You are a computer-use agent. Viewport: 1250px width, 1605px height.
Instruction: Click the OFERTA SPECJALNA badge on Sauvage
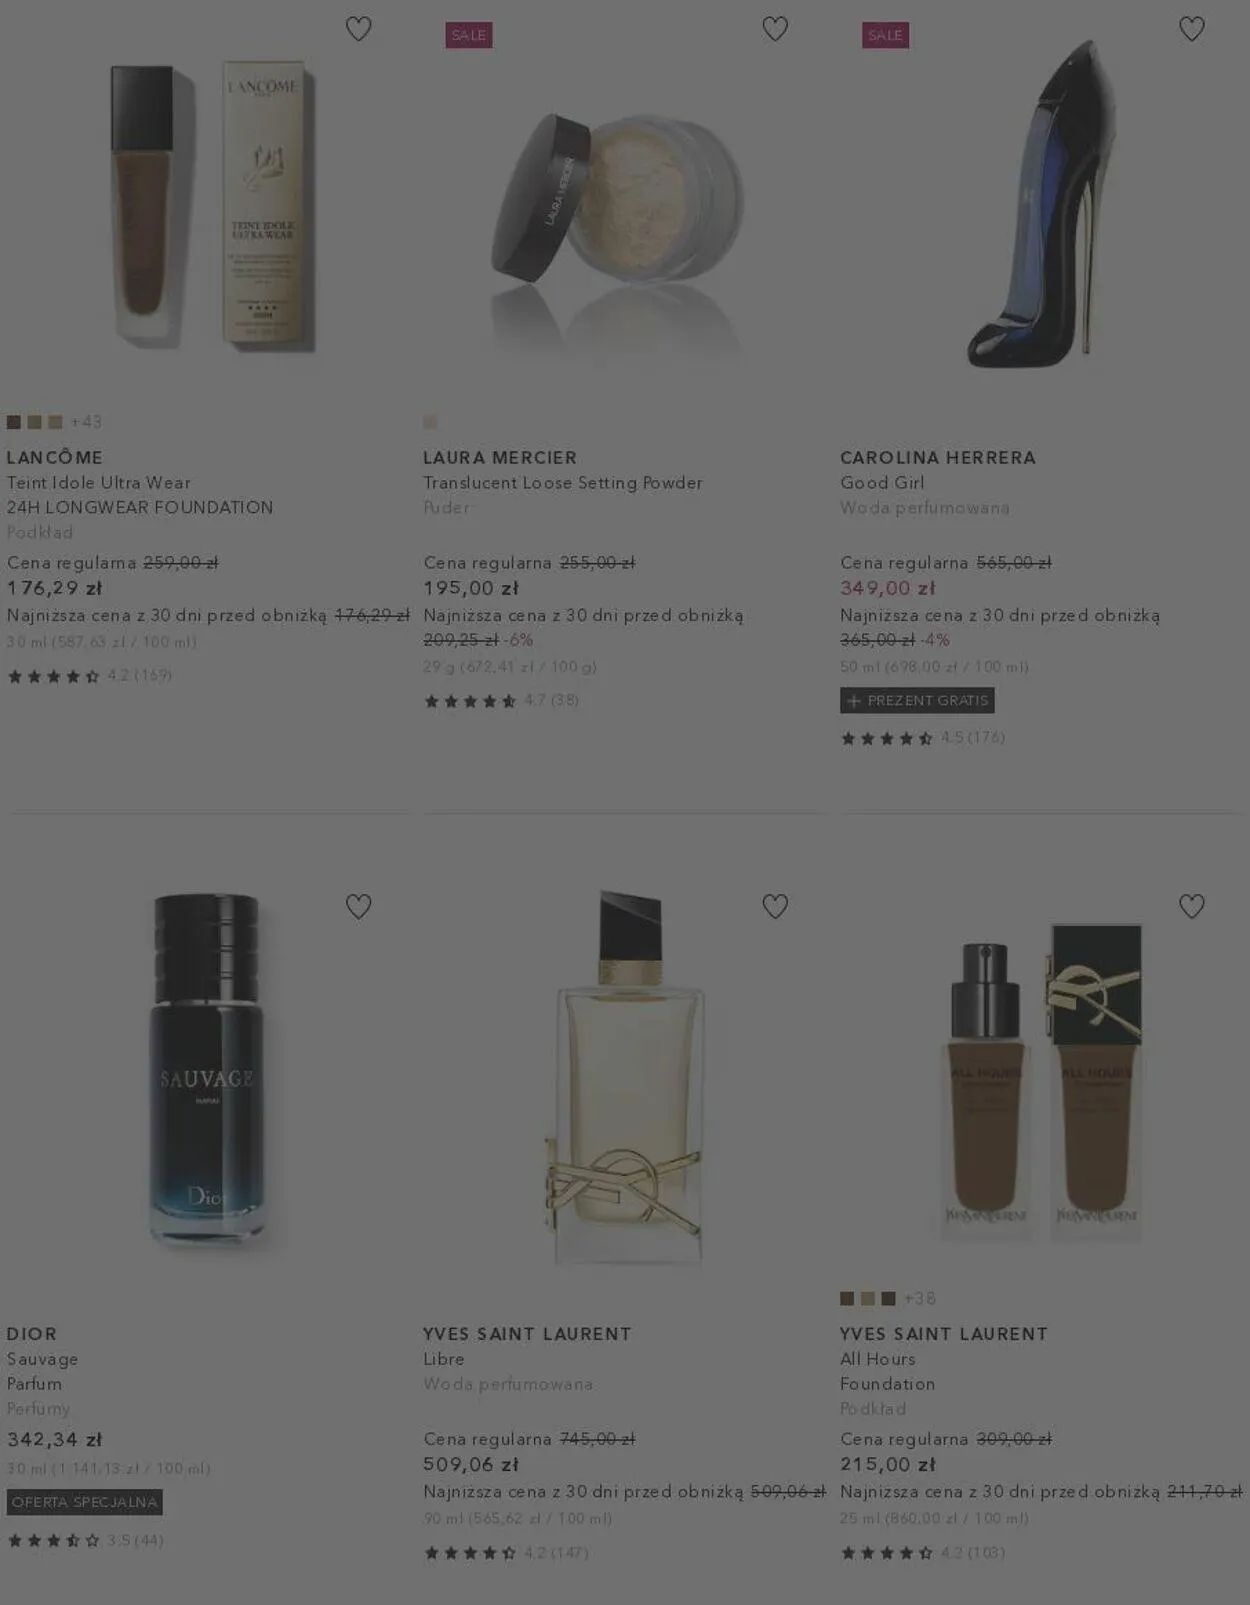(x=85, y=1502)
